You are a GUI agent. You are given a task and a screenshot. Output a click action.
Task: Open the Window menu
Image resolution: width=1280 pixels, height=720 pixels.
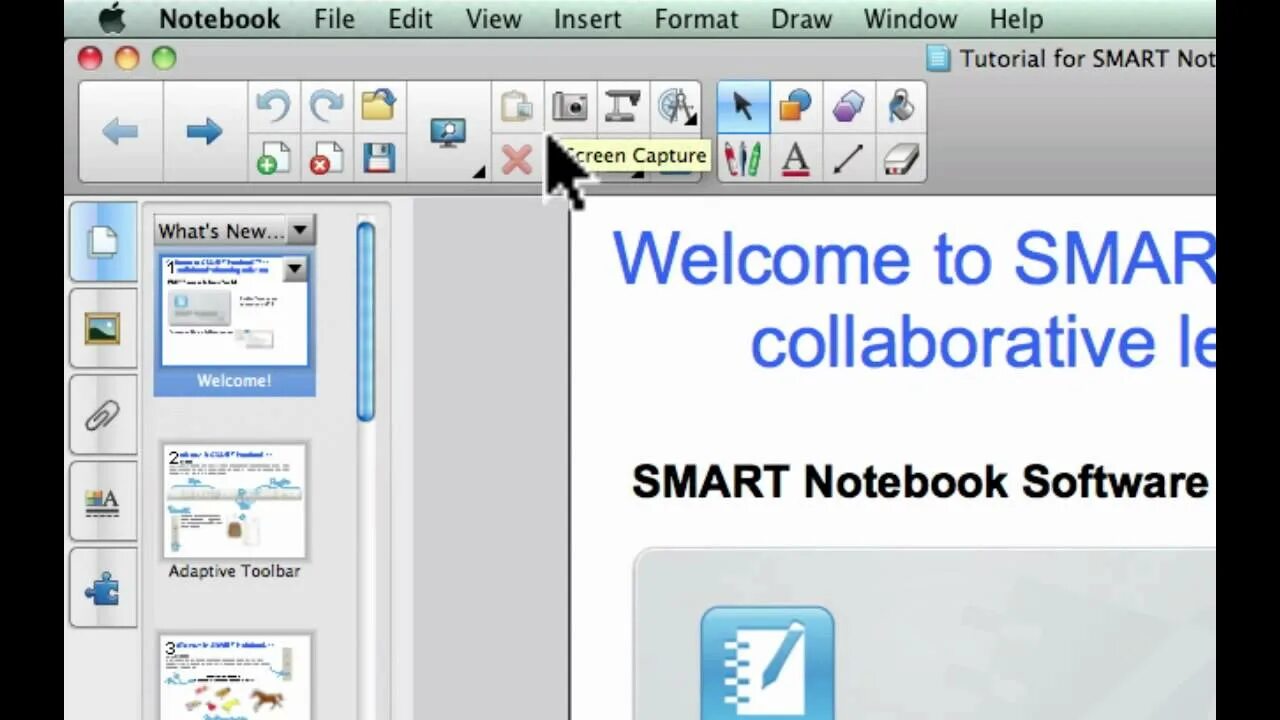(910, 18)
